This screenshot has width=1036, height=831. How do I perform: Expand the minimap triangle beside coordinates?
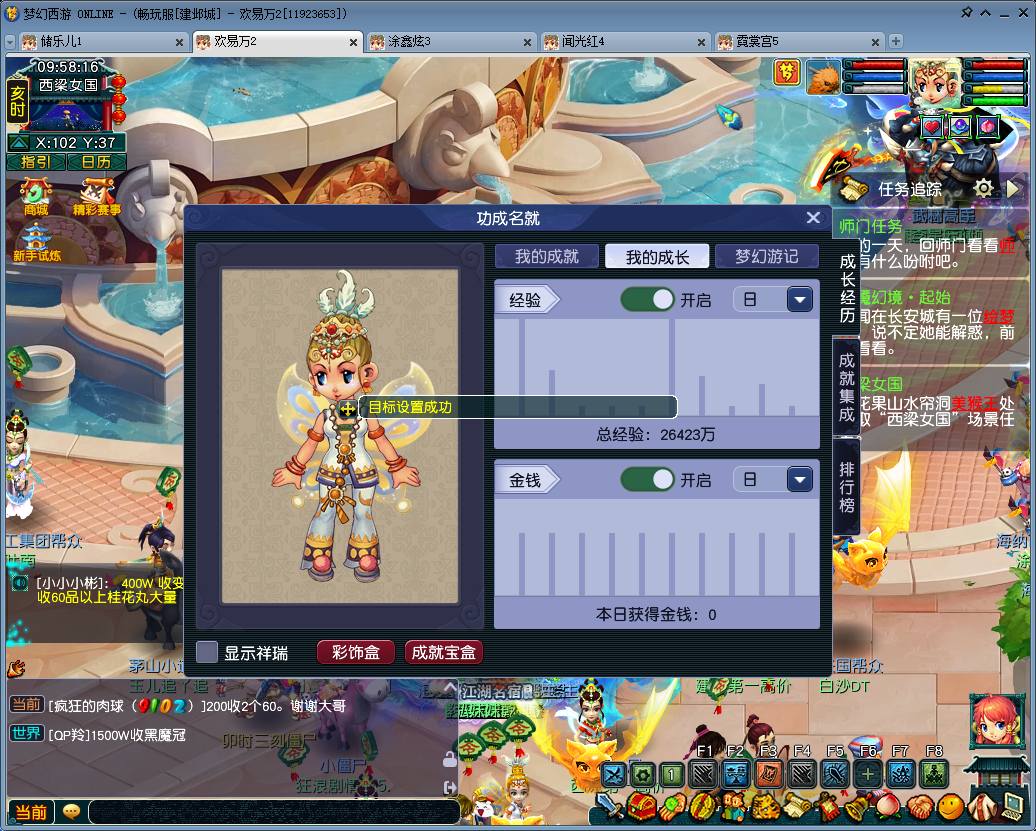19,142
